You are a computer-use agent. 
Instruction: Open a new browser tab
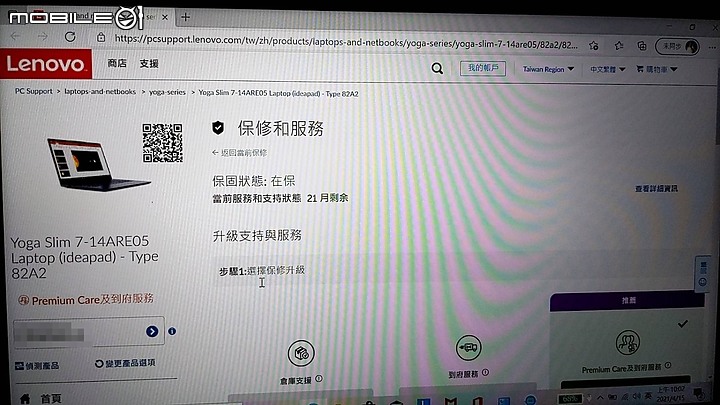point(186,17)
